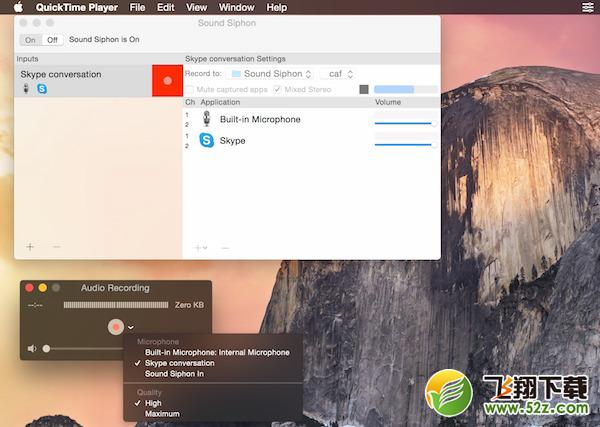The width and height of the screenshot is (600, 427).
Task: Set recording quality to Maximum
Action: [162, 414]
